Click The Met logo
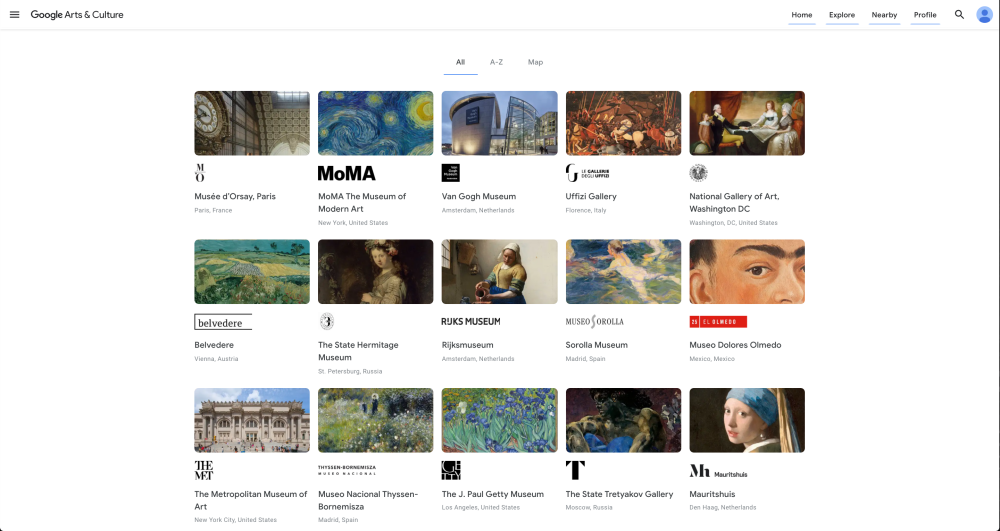This screenshot has height=531, width=1000. 204,470
